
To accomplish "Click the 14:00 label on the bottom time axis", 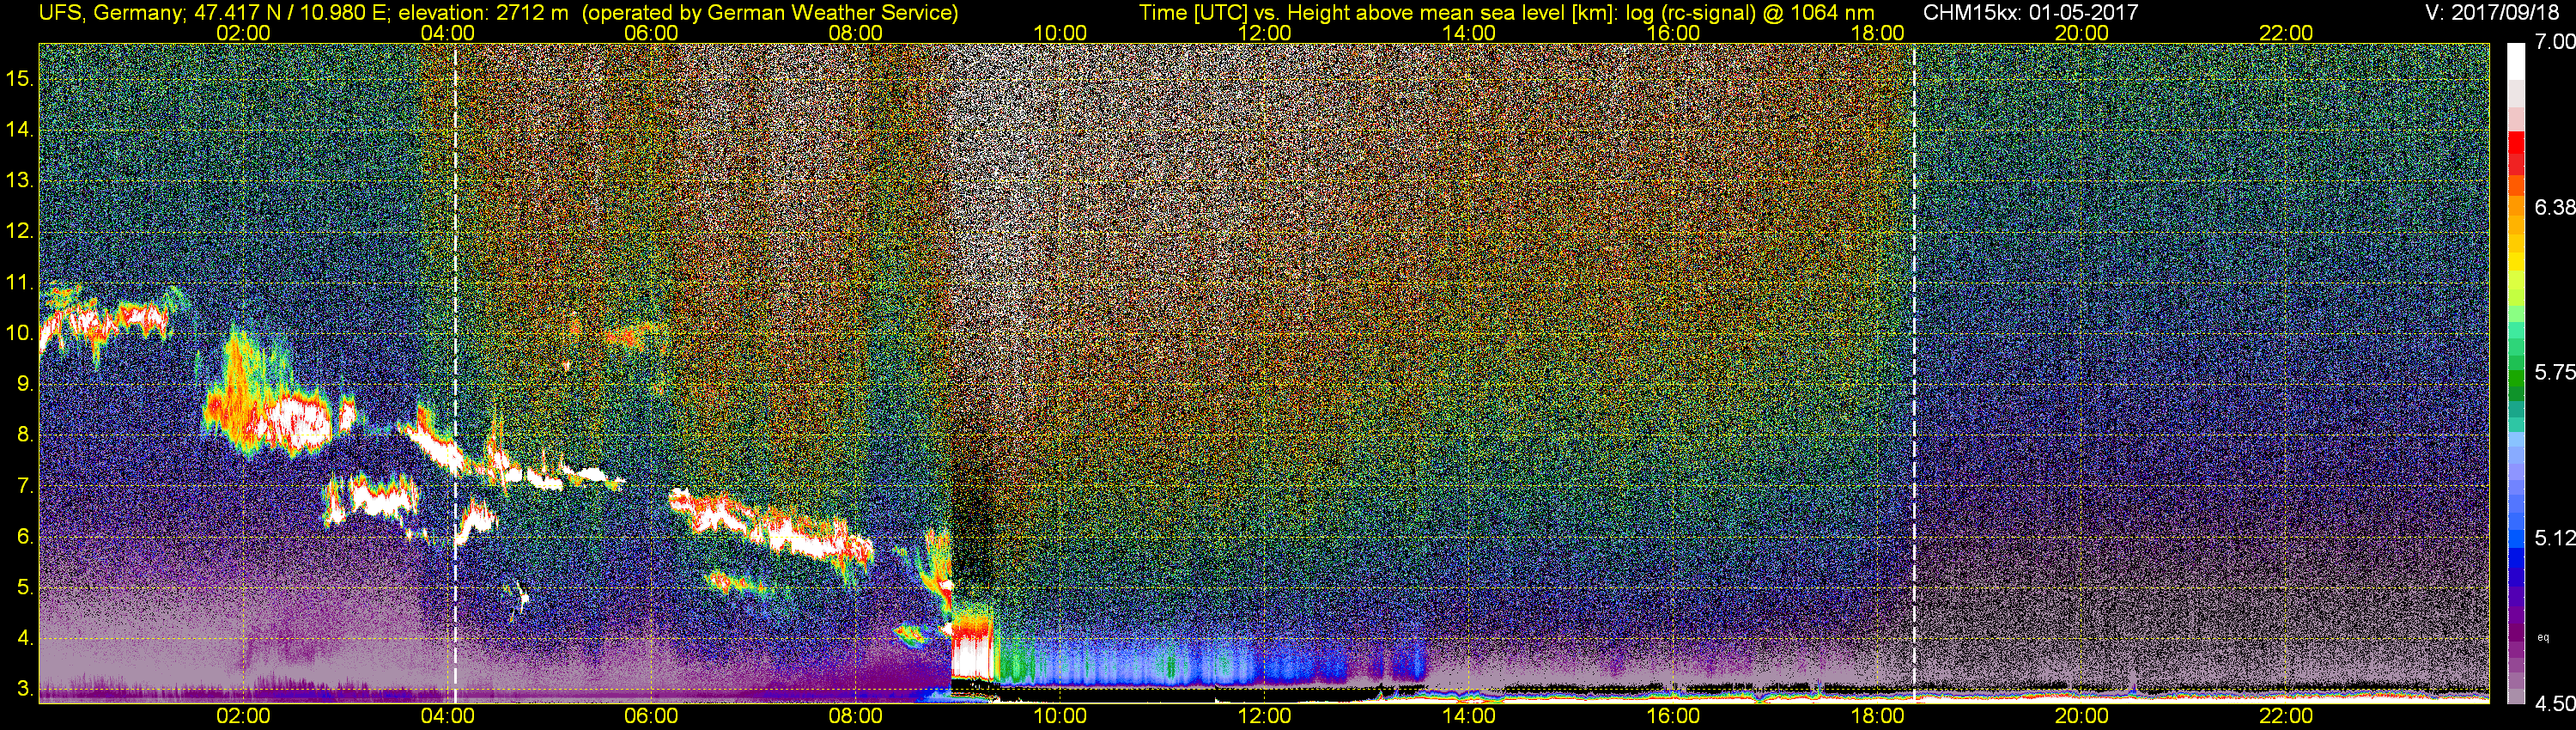I will [x=1469, y=716].
